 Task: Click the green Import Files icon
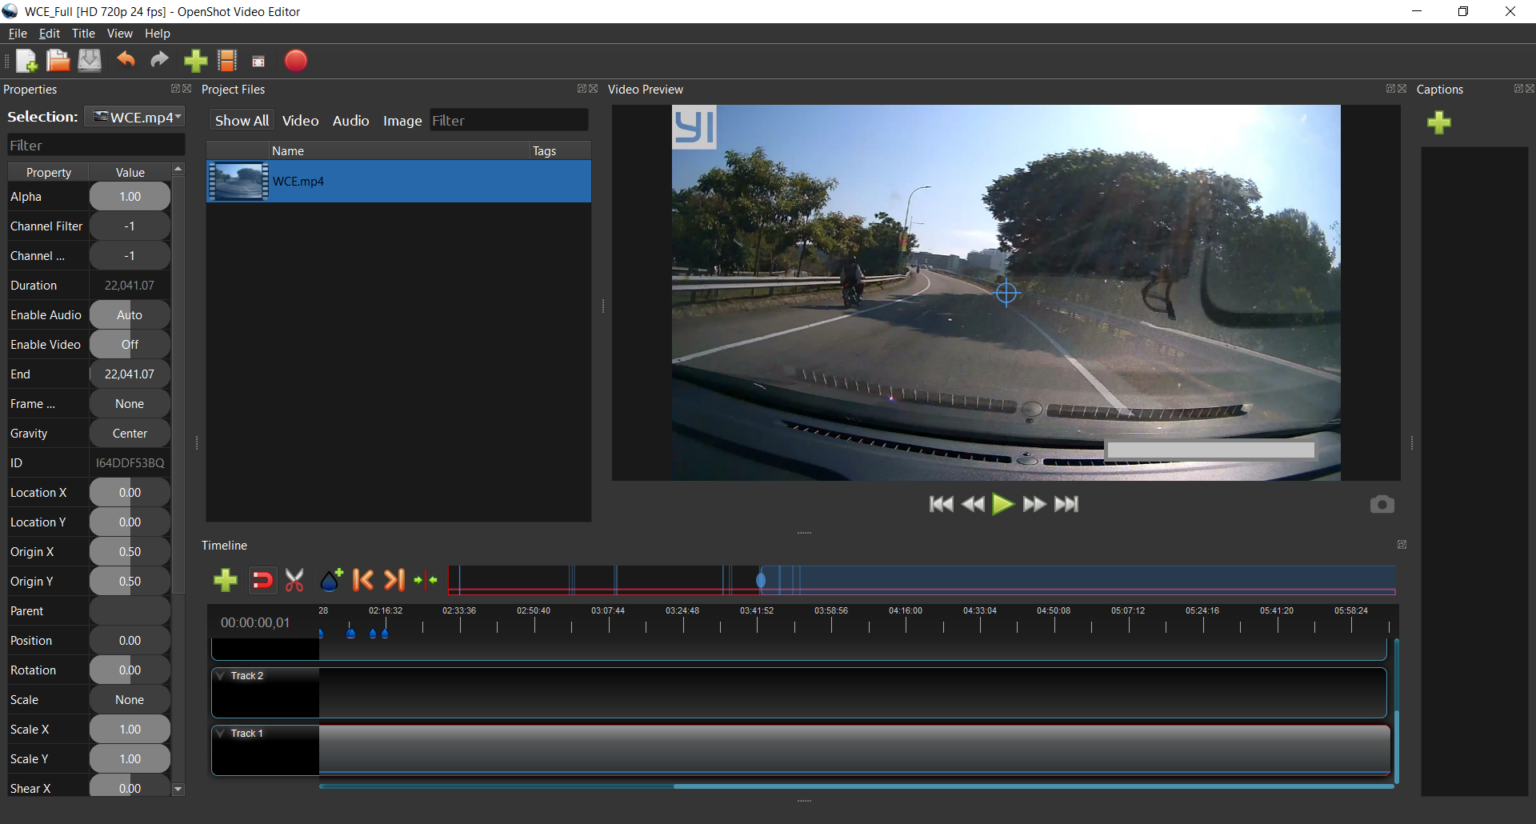tap(195, 61)
